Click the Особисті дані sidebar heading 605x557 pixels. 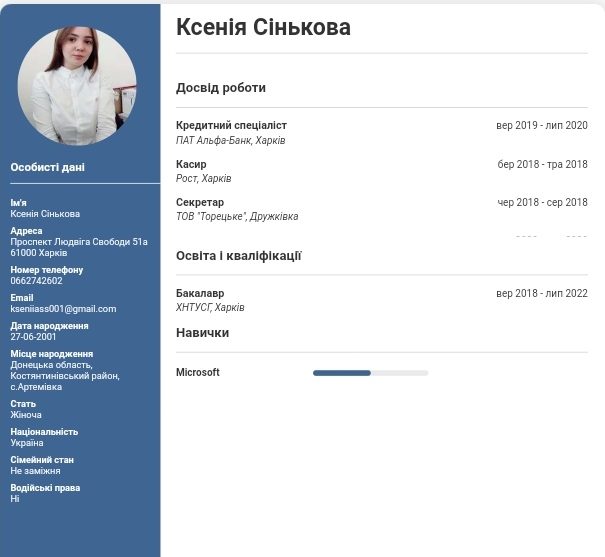(47, 168)
